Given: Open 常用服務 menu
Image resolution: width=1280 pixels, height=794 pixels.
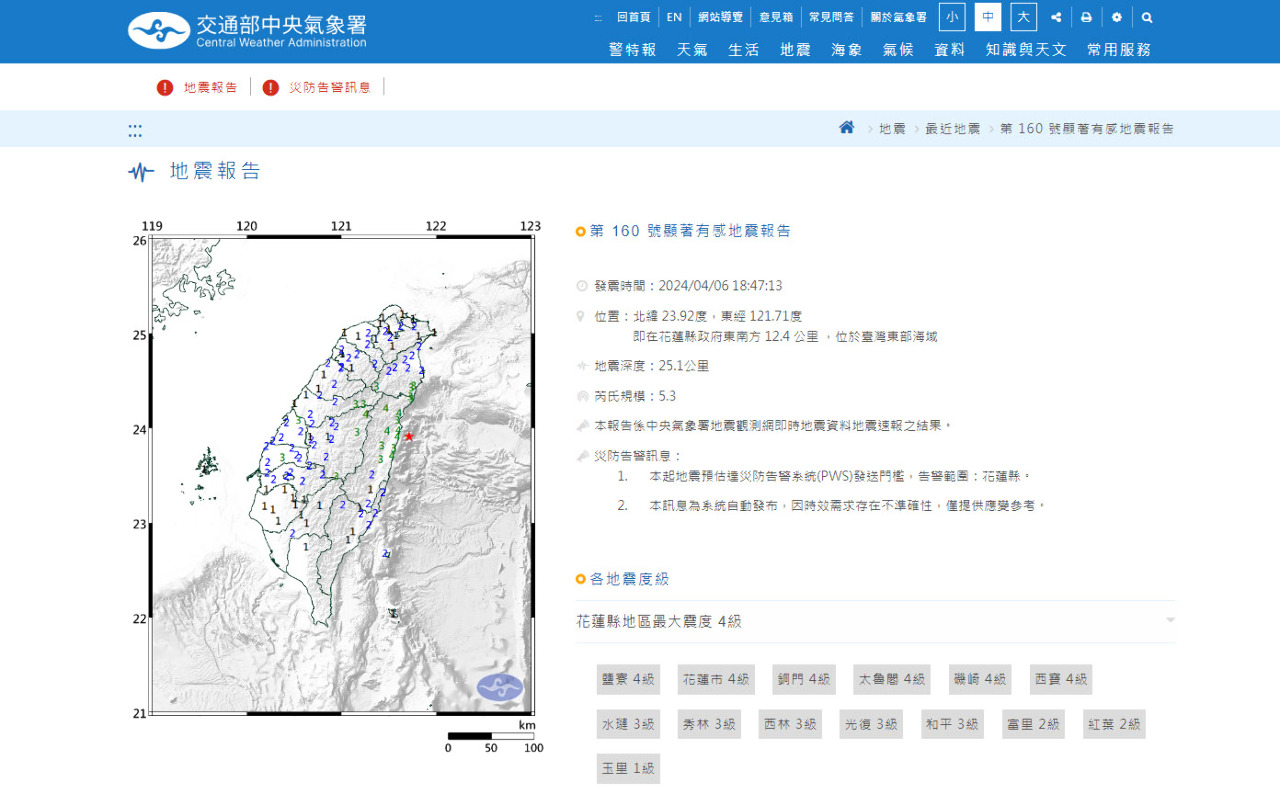Looking at the screenshot, I should coord(1119,49).
